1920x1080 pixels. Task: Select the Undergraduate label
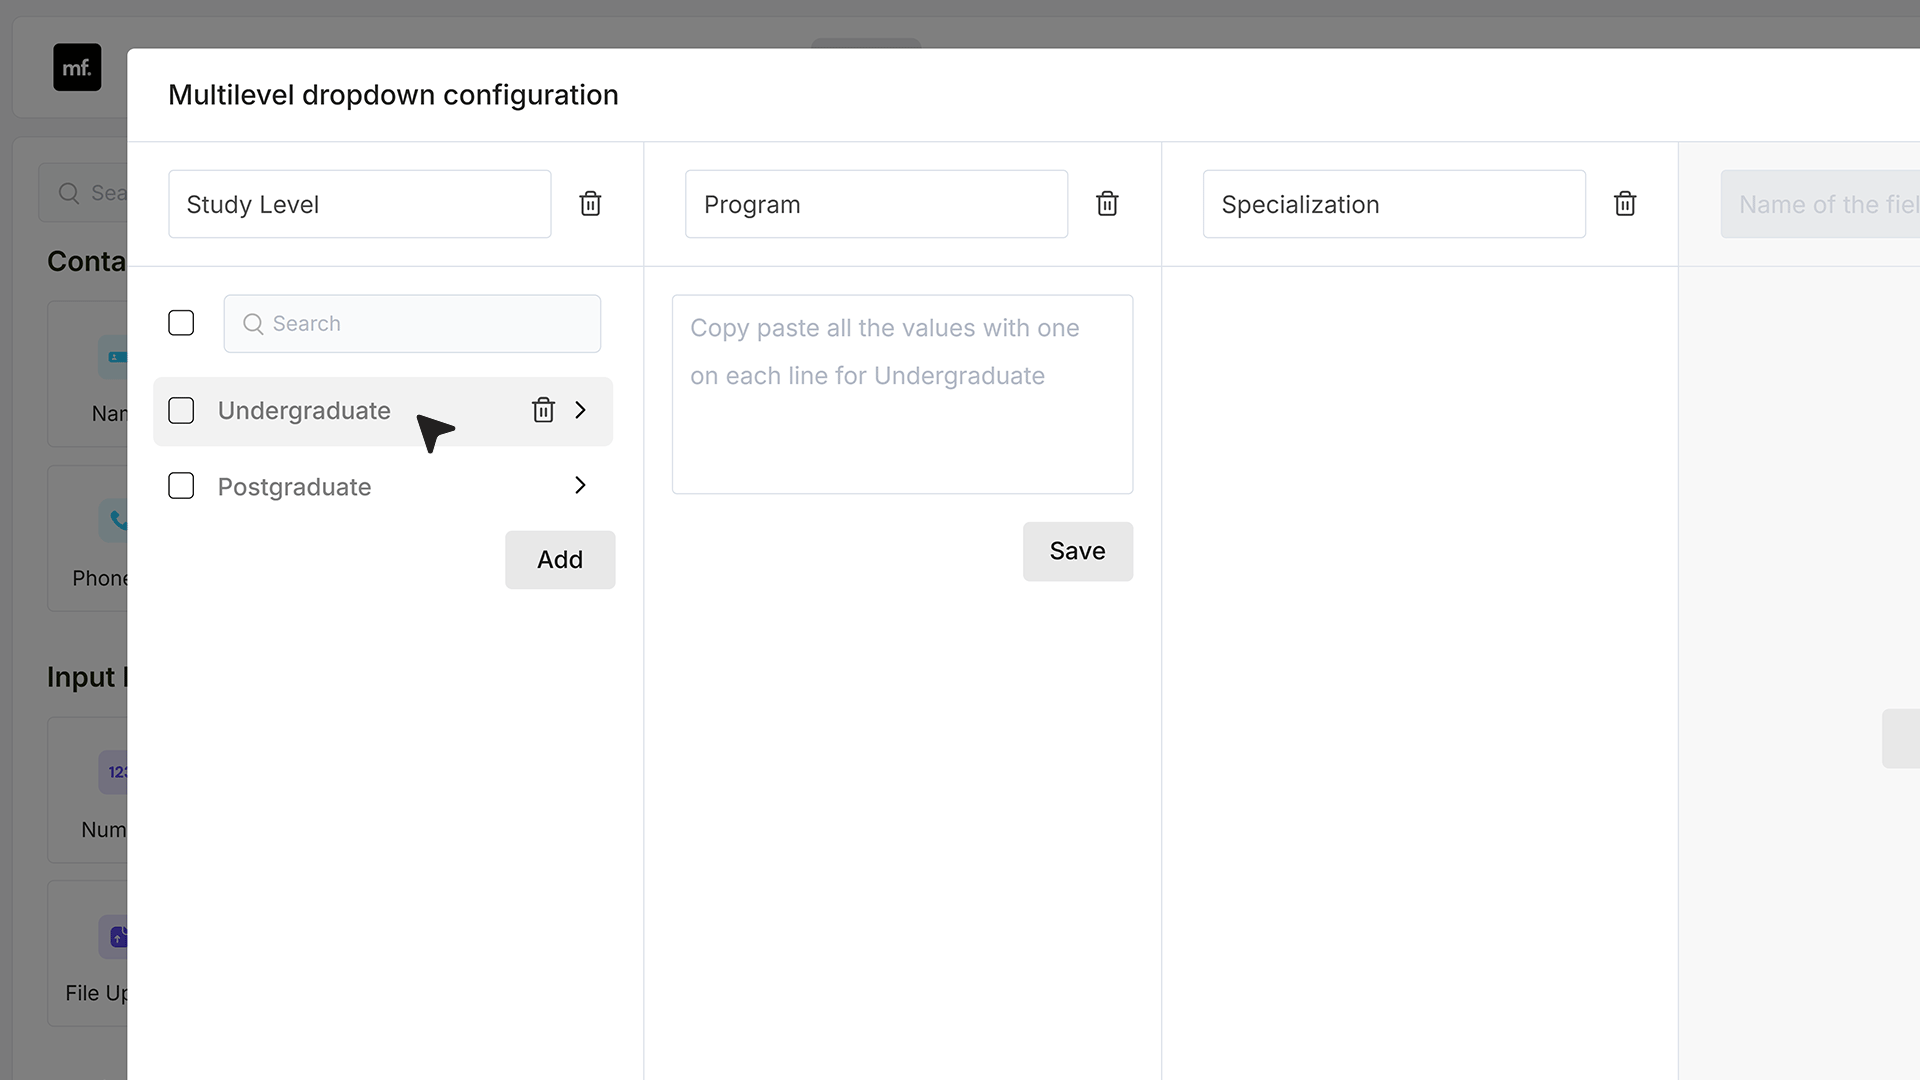pos(304,410)
